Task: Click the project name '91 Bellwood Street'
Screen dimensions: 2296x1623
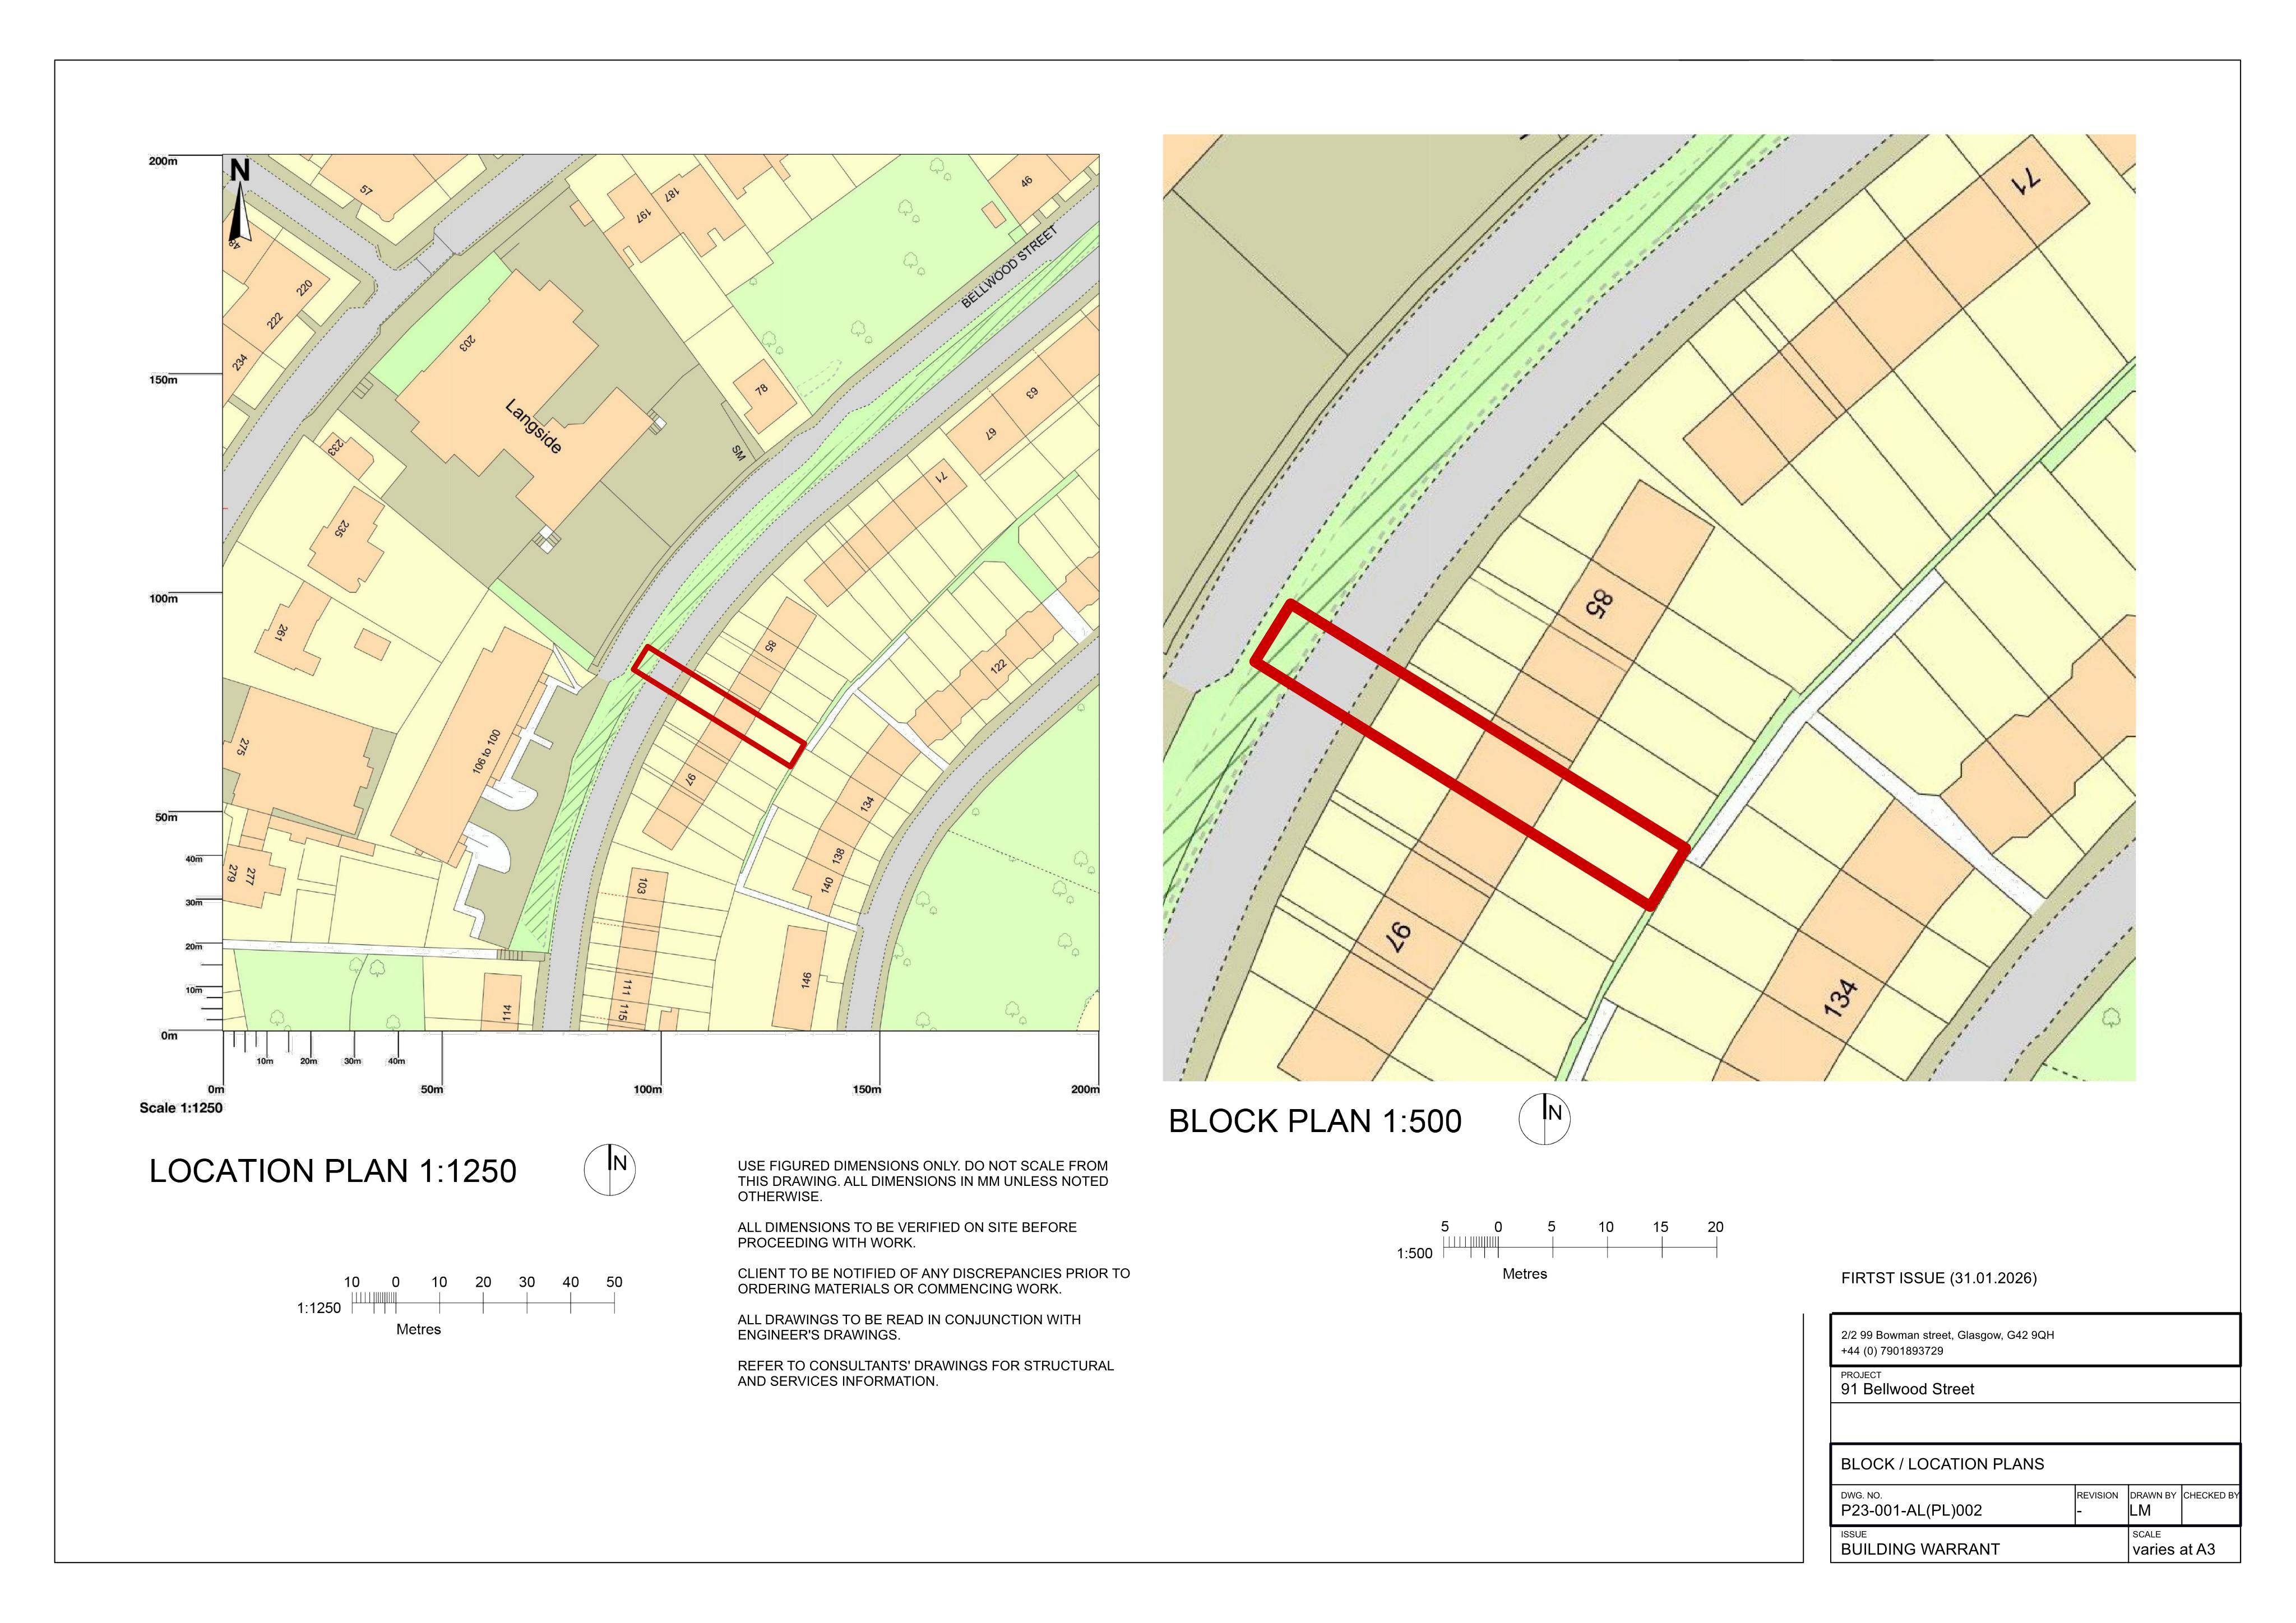Action: 1908,1389
